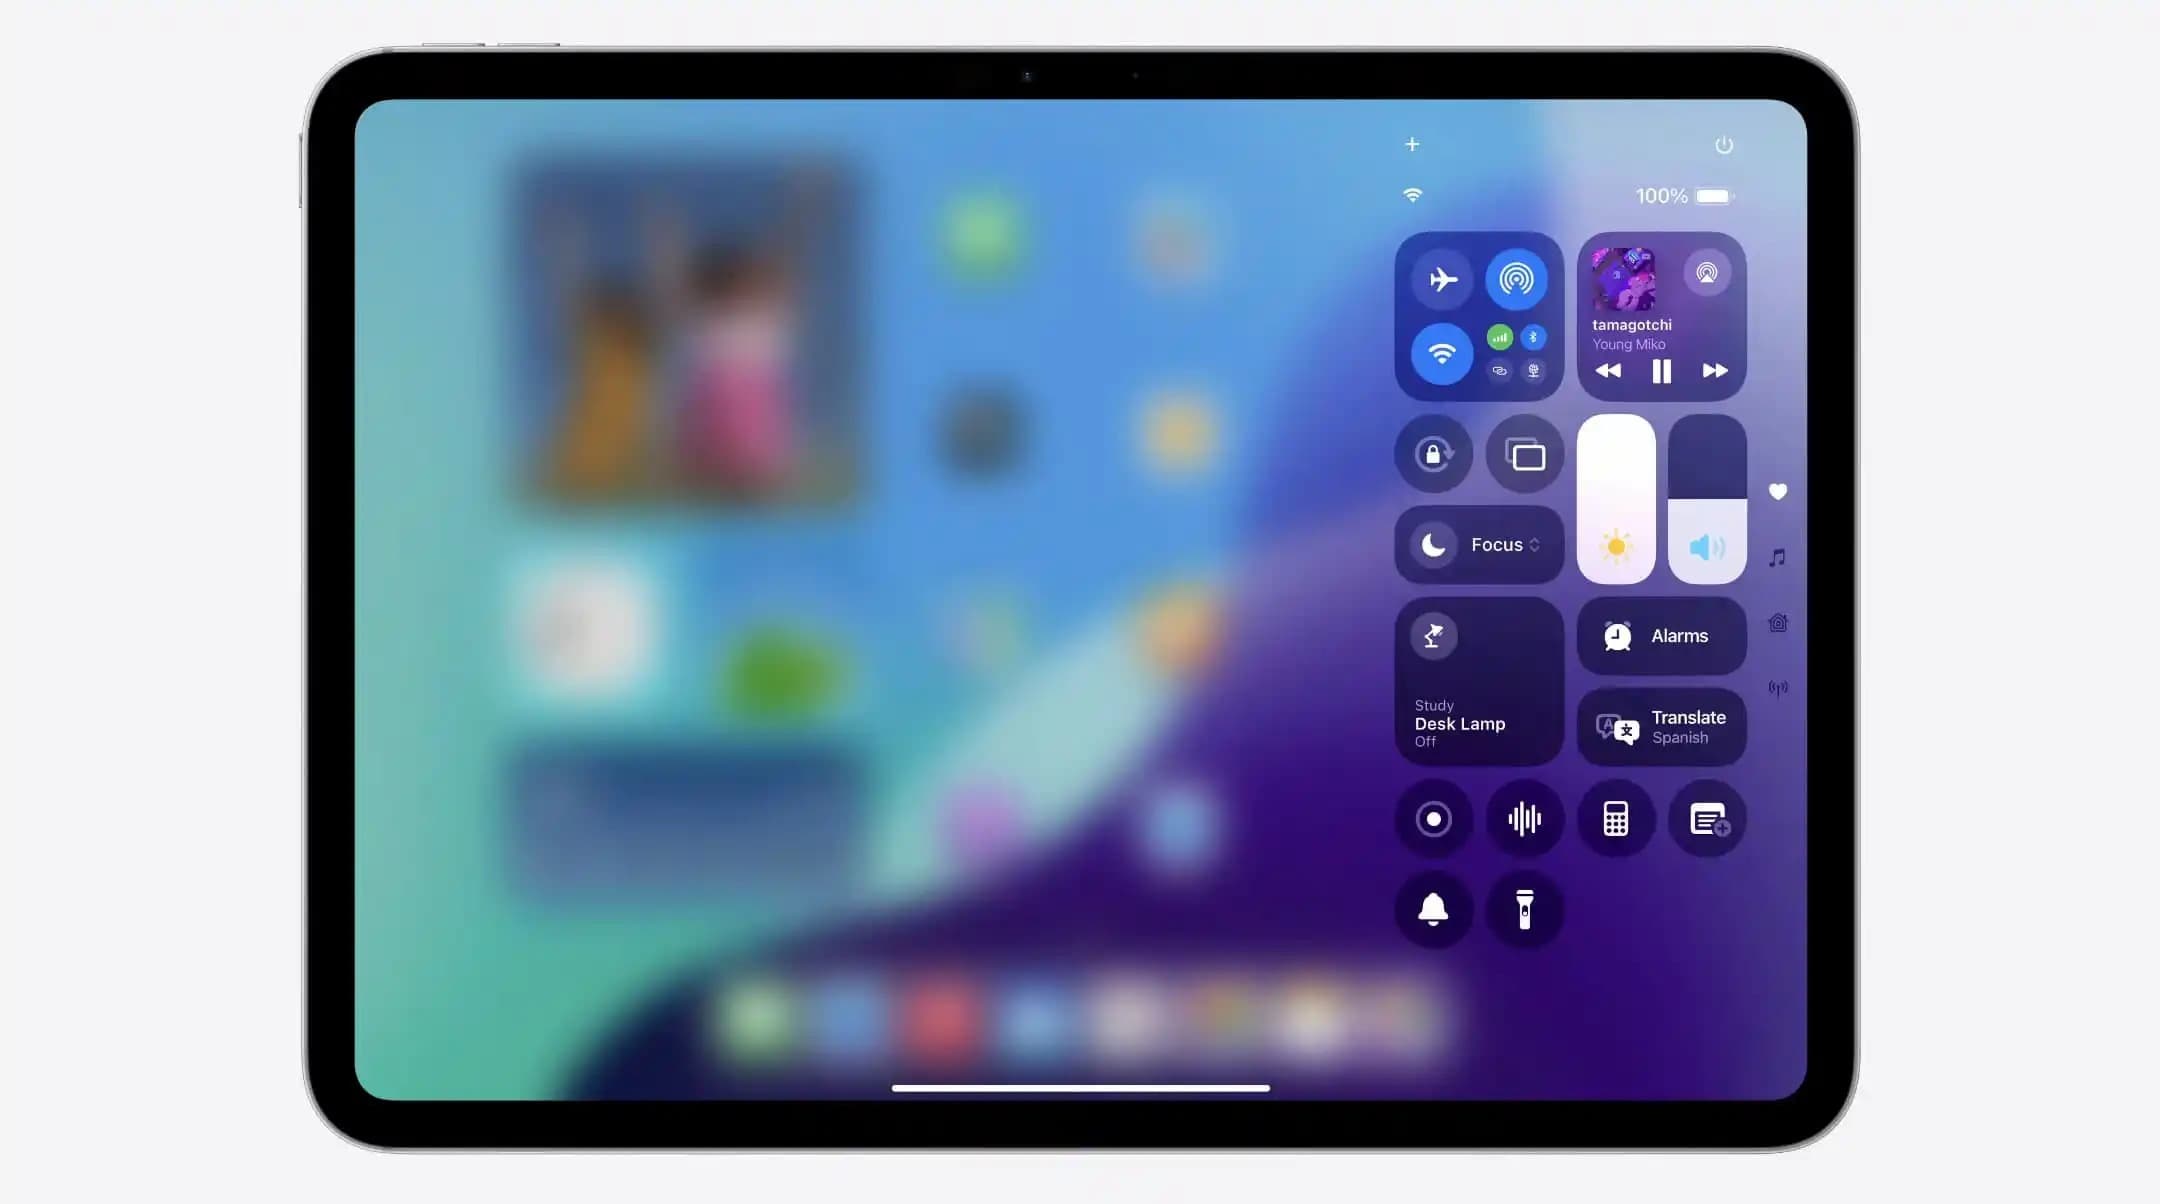Open Calculator app shortcut
Screen dimensions: 2160x1204
pyautogui.click(x=1614, y=818)
